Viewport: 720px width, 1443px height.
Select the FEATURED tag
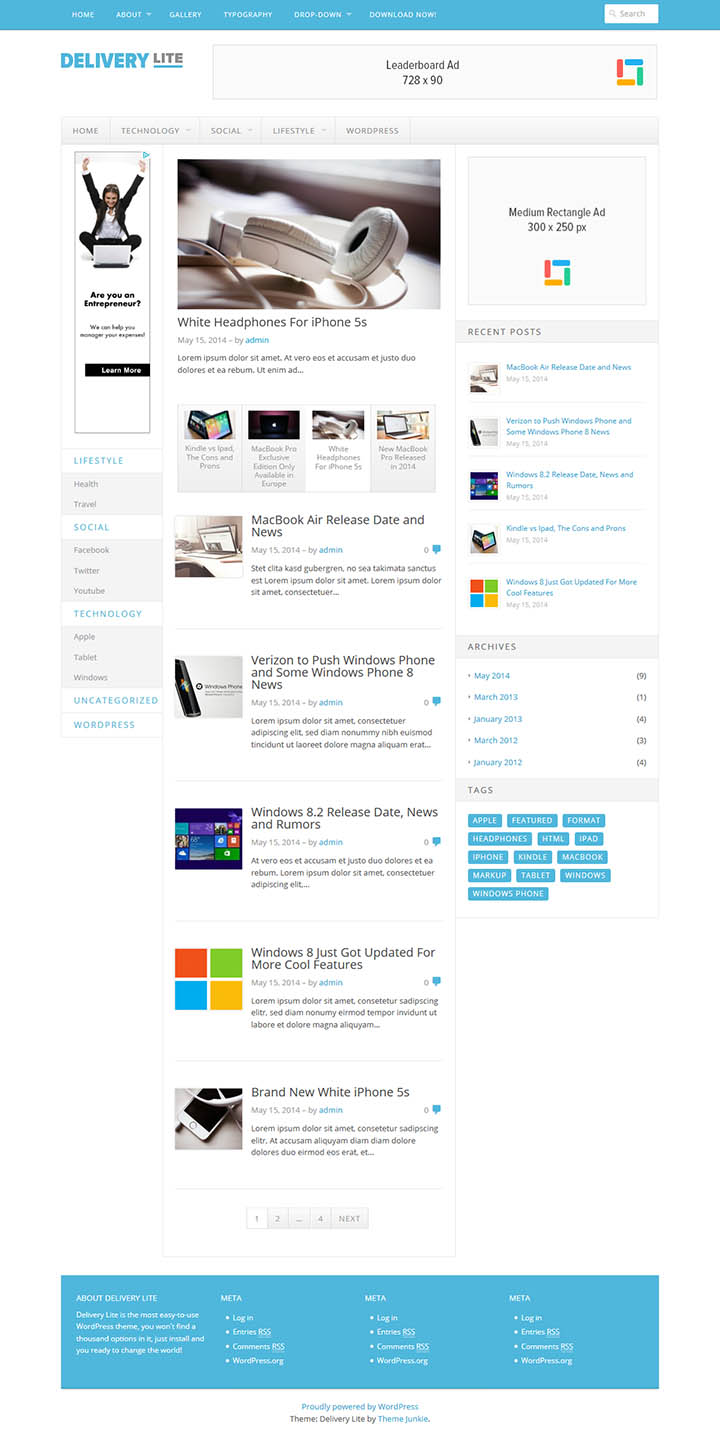point(532,821)
